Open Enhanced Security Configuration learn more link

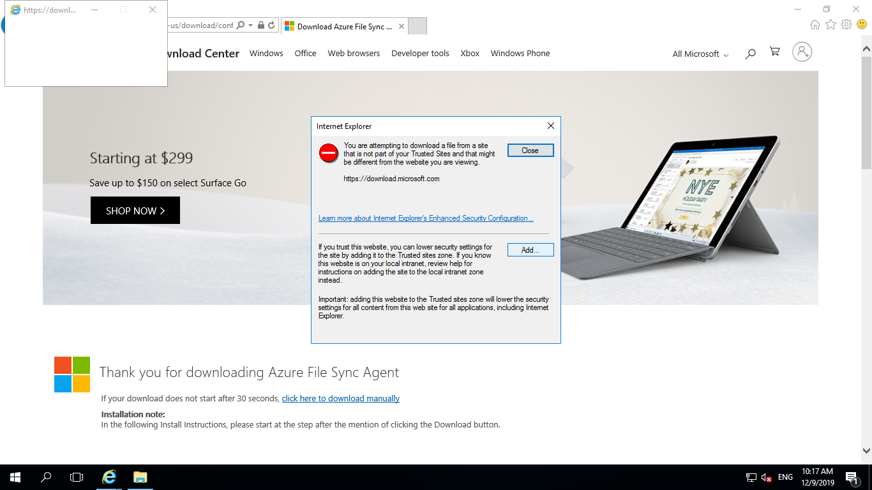(425, 218)
